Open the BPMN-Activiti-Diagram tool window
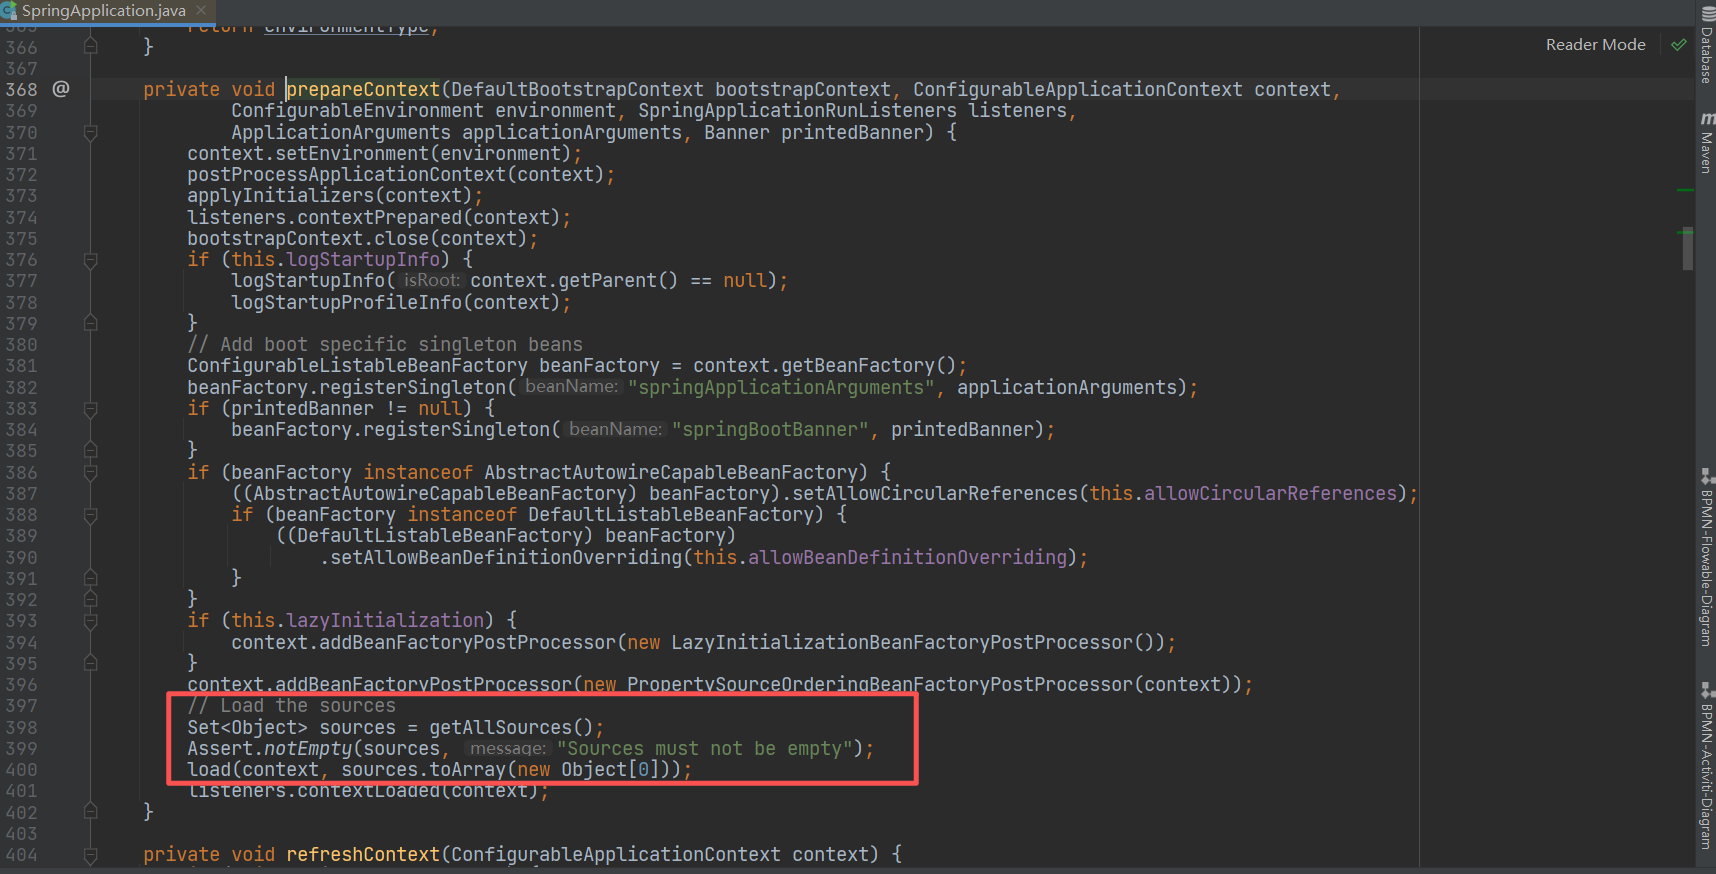 point(1706,767)
